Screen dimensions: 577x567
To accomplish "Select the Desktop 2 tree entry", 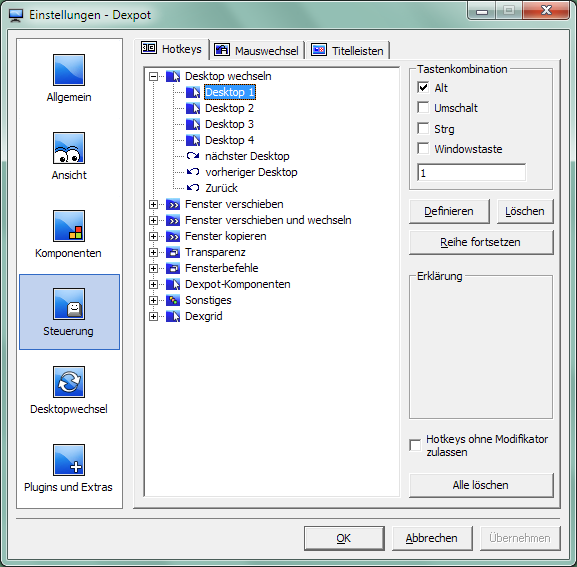I will pos(230,108).
